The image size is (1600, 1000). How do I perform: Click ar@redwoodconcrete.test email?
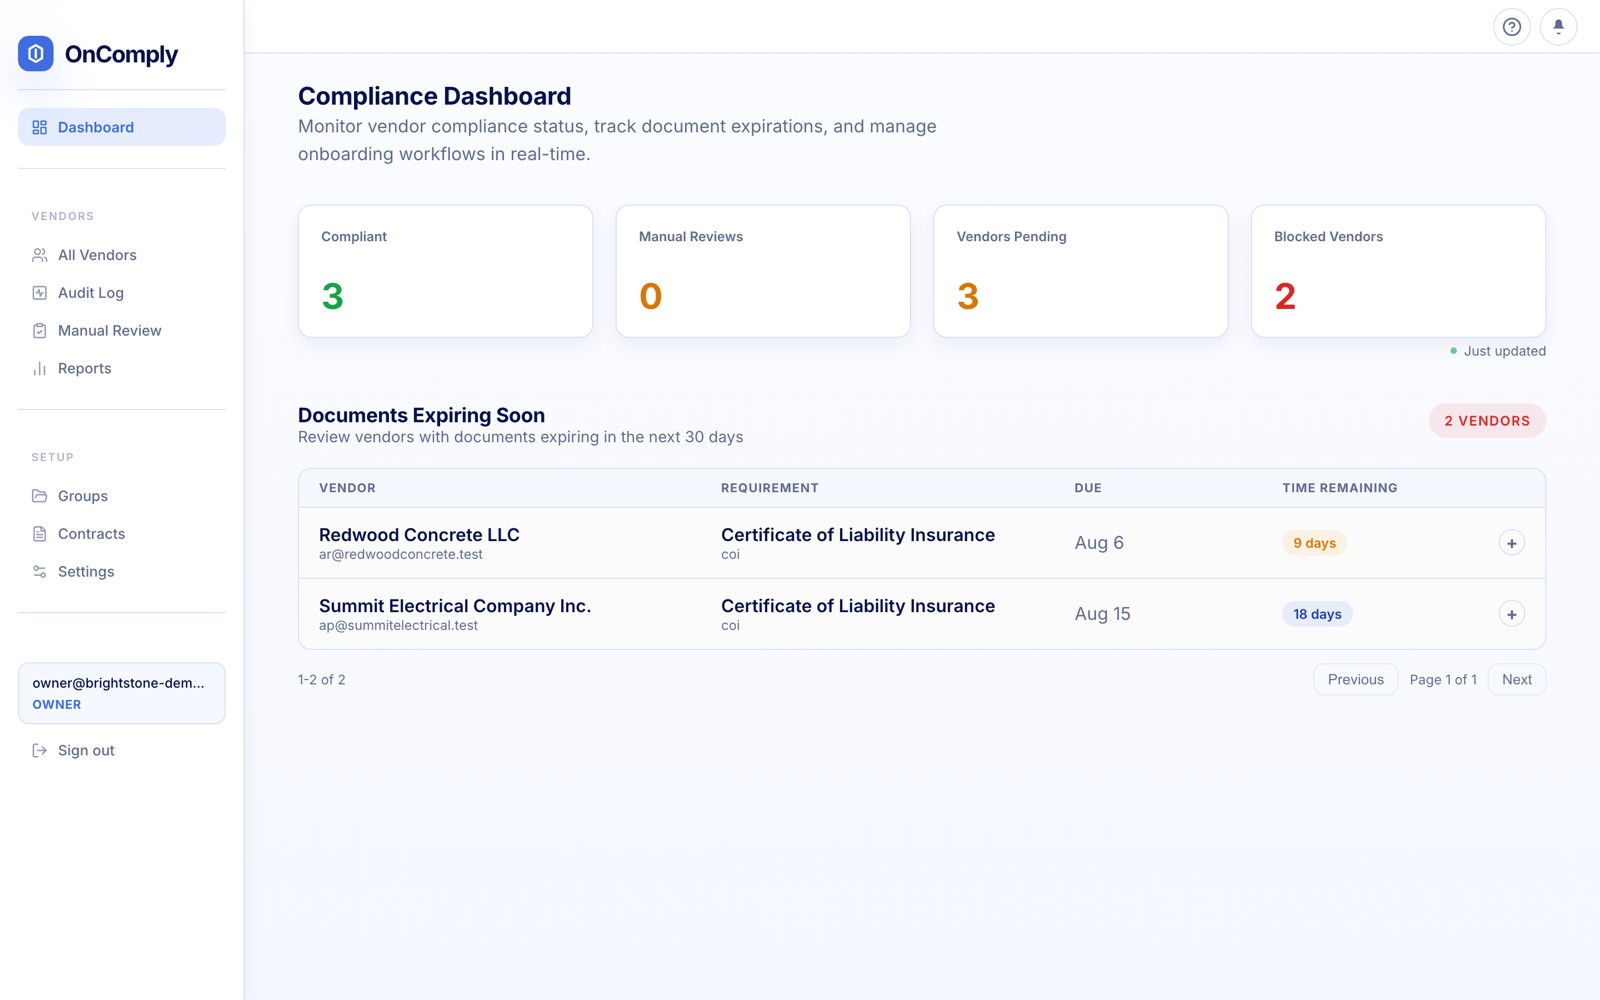(x=401, y=554)
